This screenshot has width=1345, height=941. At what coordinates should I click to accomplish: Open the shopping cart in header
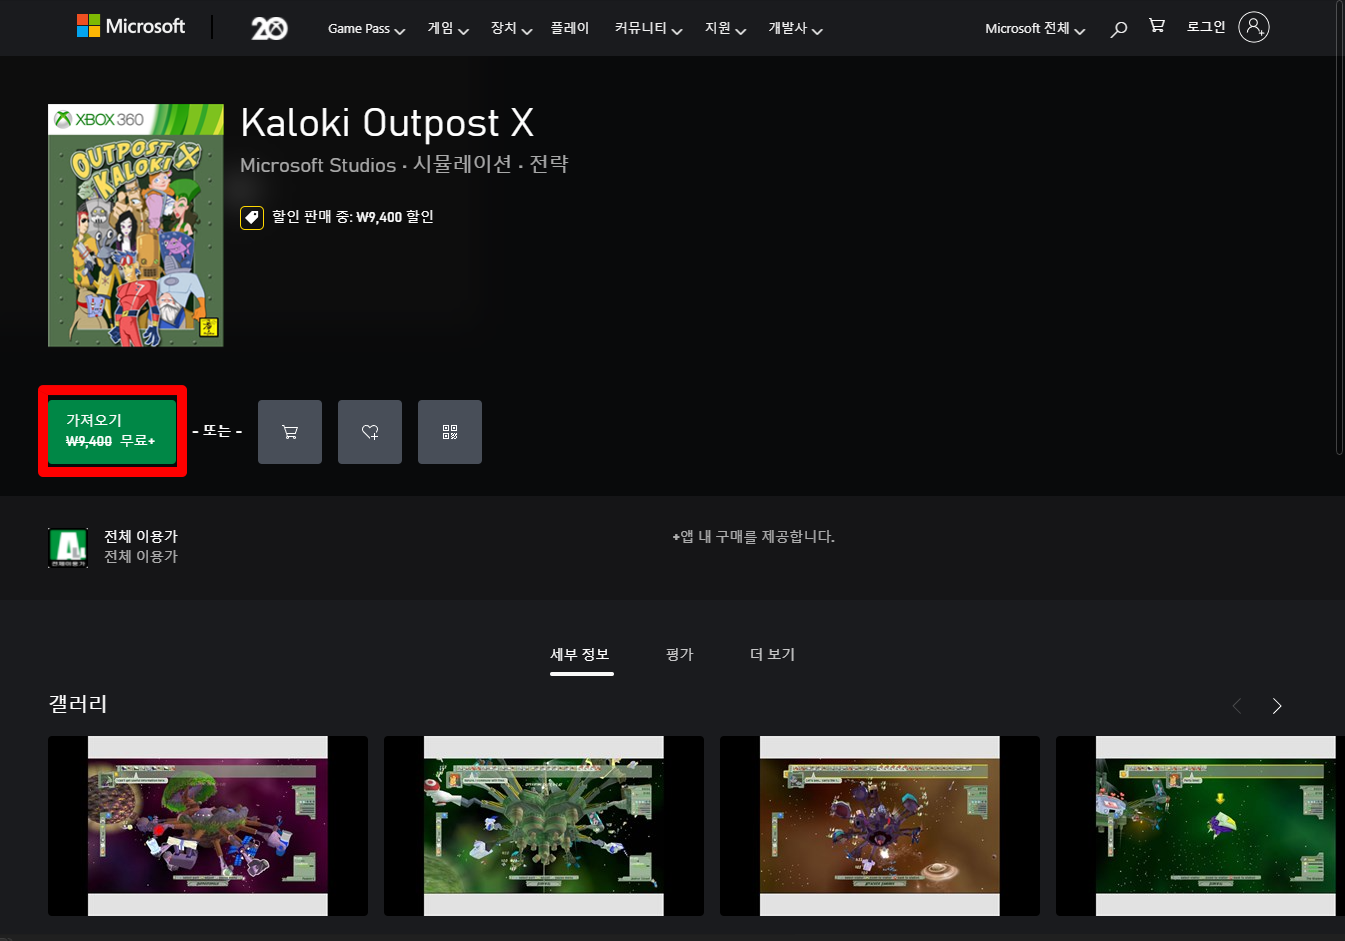[1157, 26]
